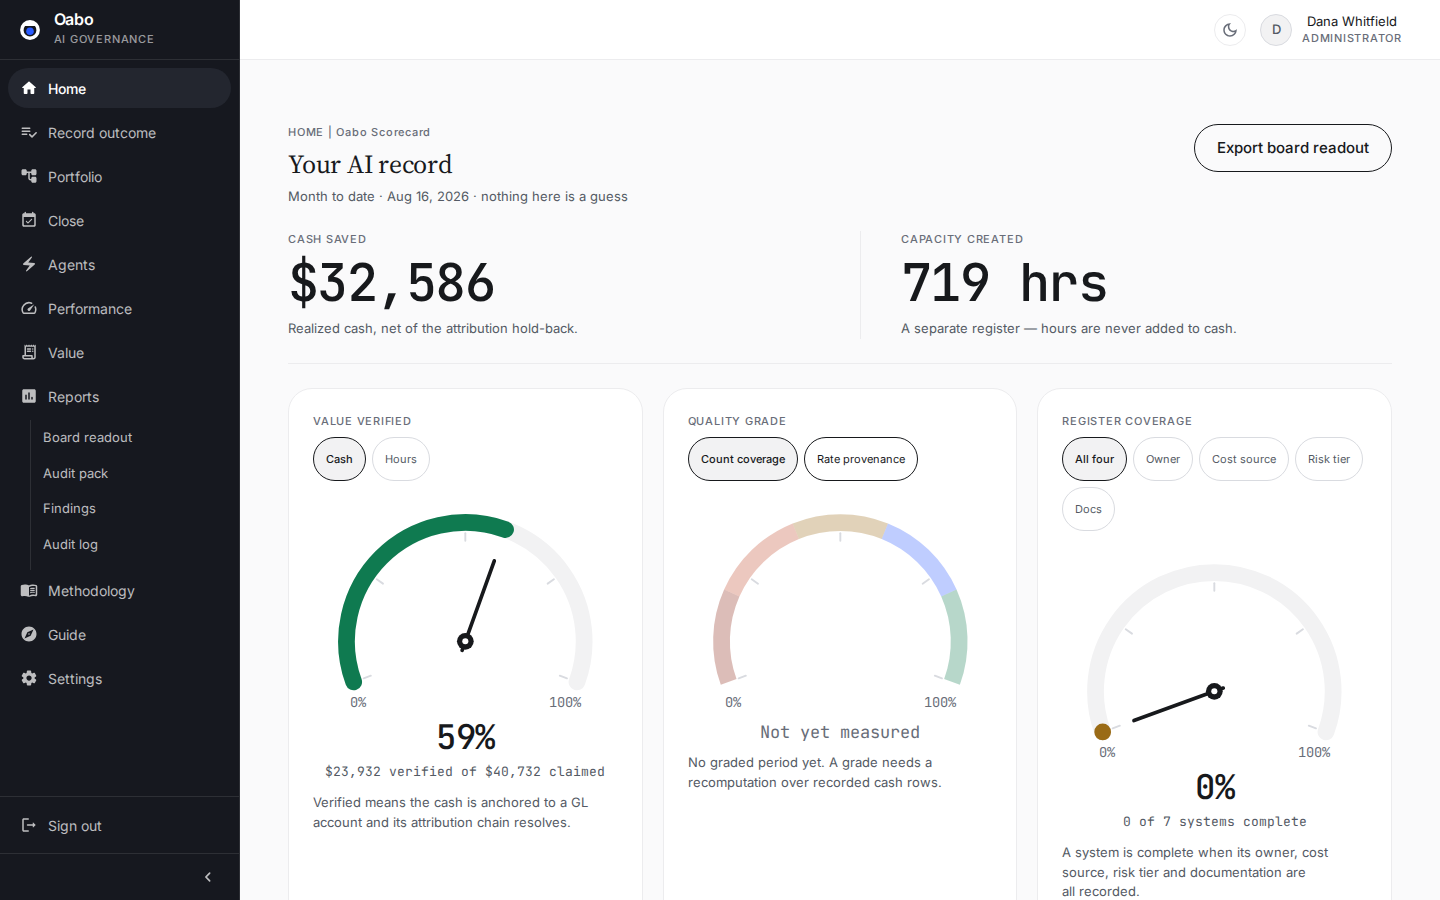Click '$23,932 verified of $40,732 claimed'
The image size is (1440, 900).
(x=465, y=772)
